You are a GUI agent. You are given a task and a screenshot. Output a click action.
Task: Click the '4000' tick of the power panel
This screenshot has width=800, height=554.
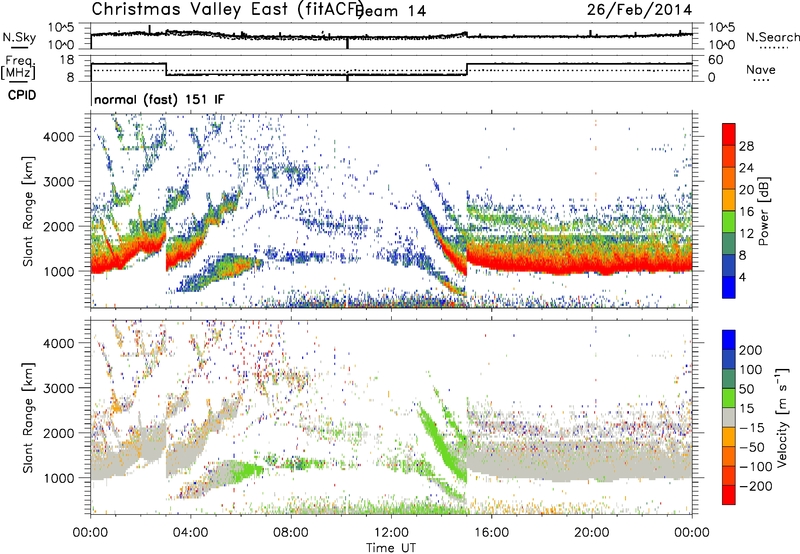[x=59, y=137]
